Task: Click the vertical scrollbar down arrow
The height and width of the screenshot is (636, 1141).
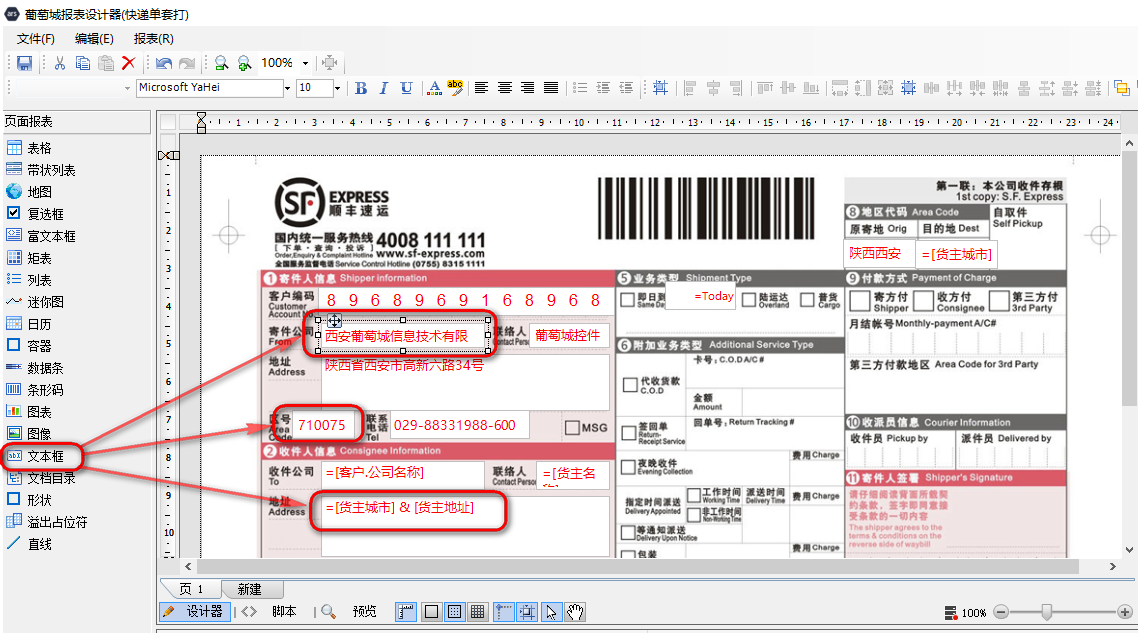Action: coord(1129,550)
